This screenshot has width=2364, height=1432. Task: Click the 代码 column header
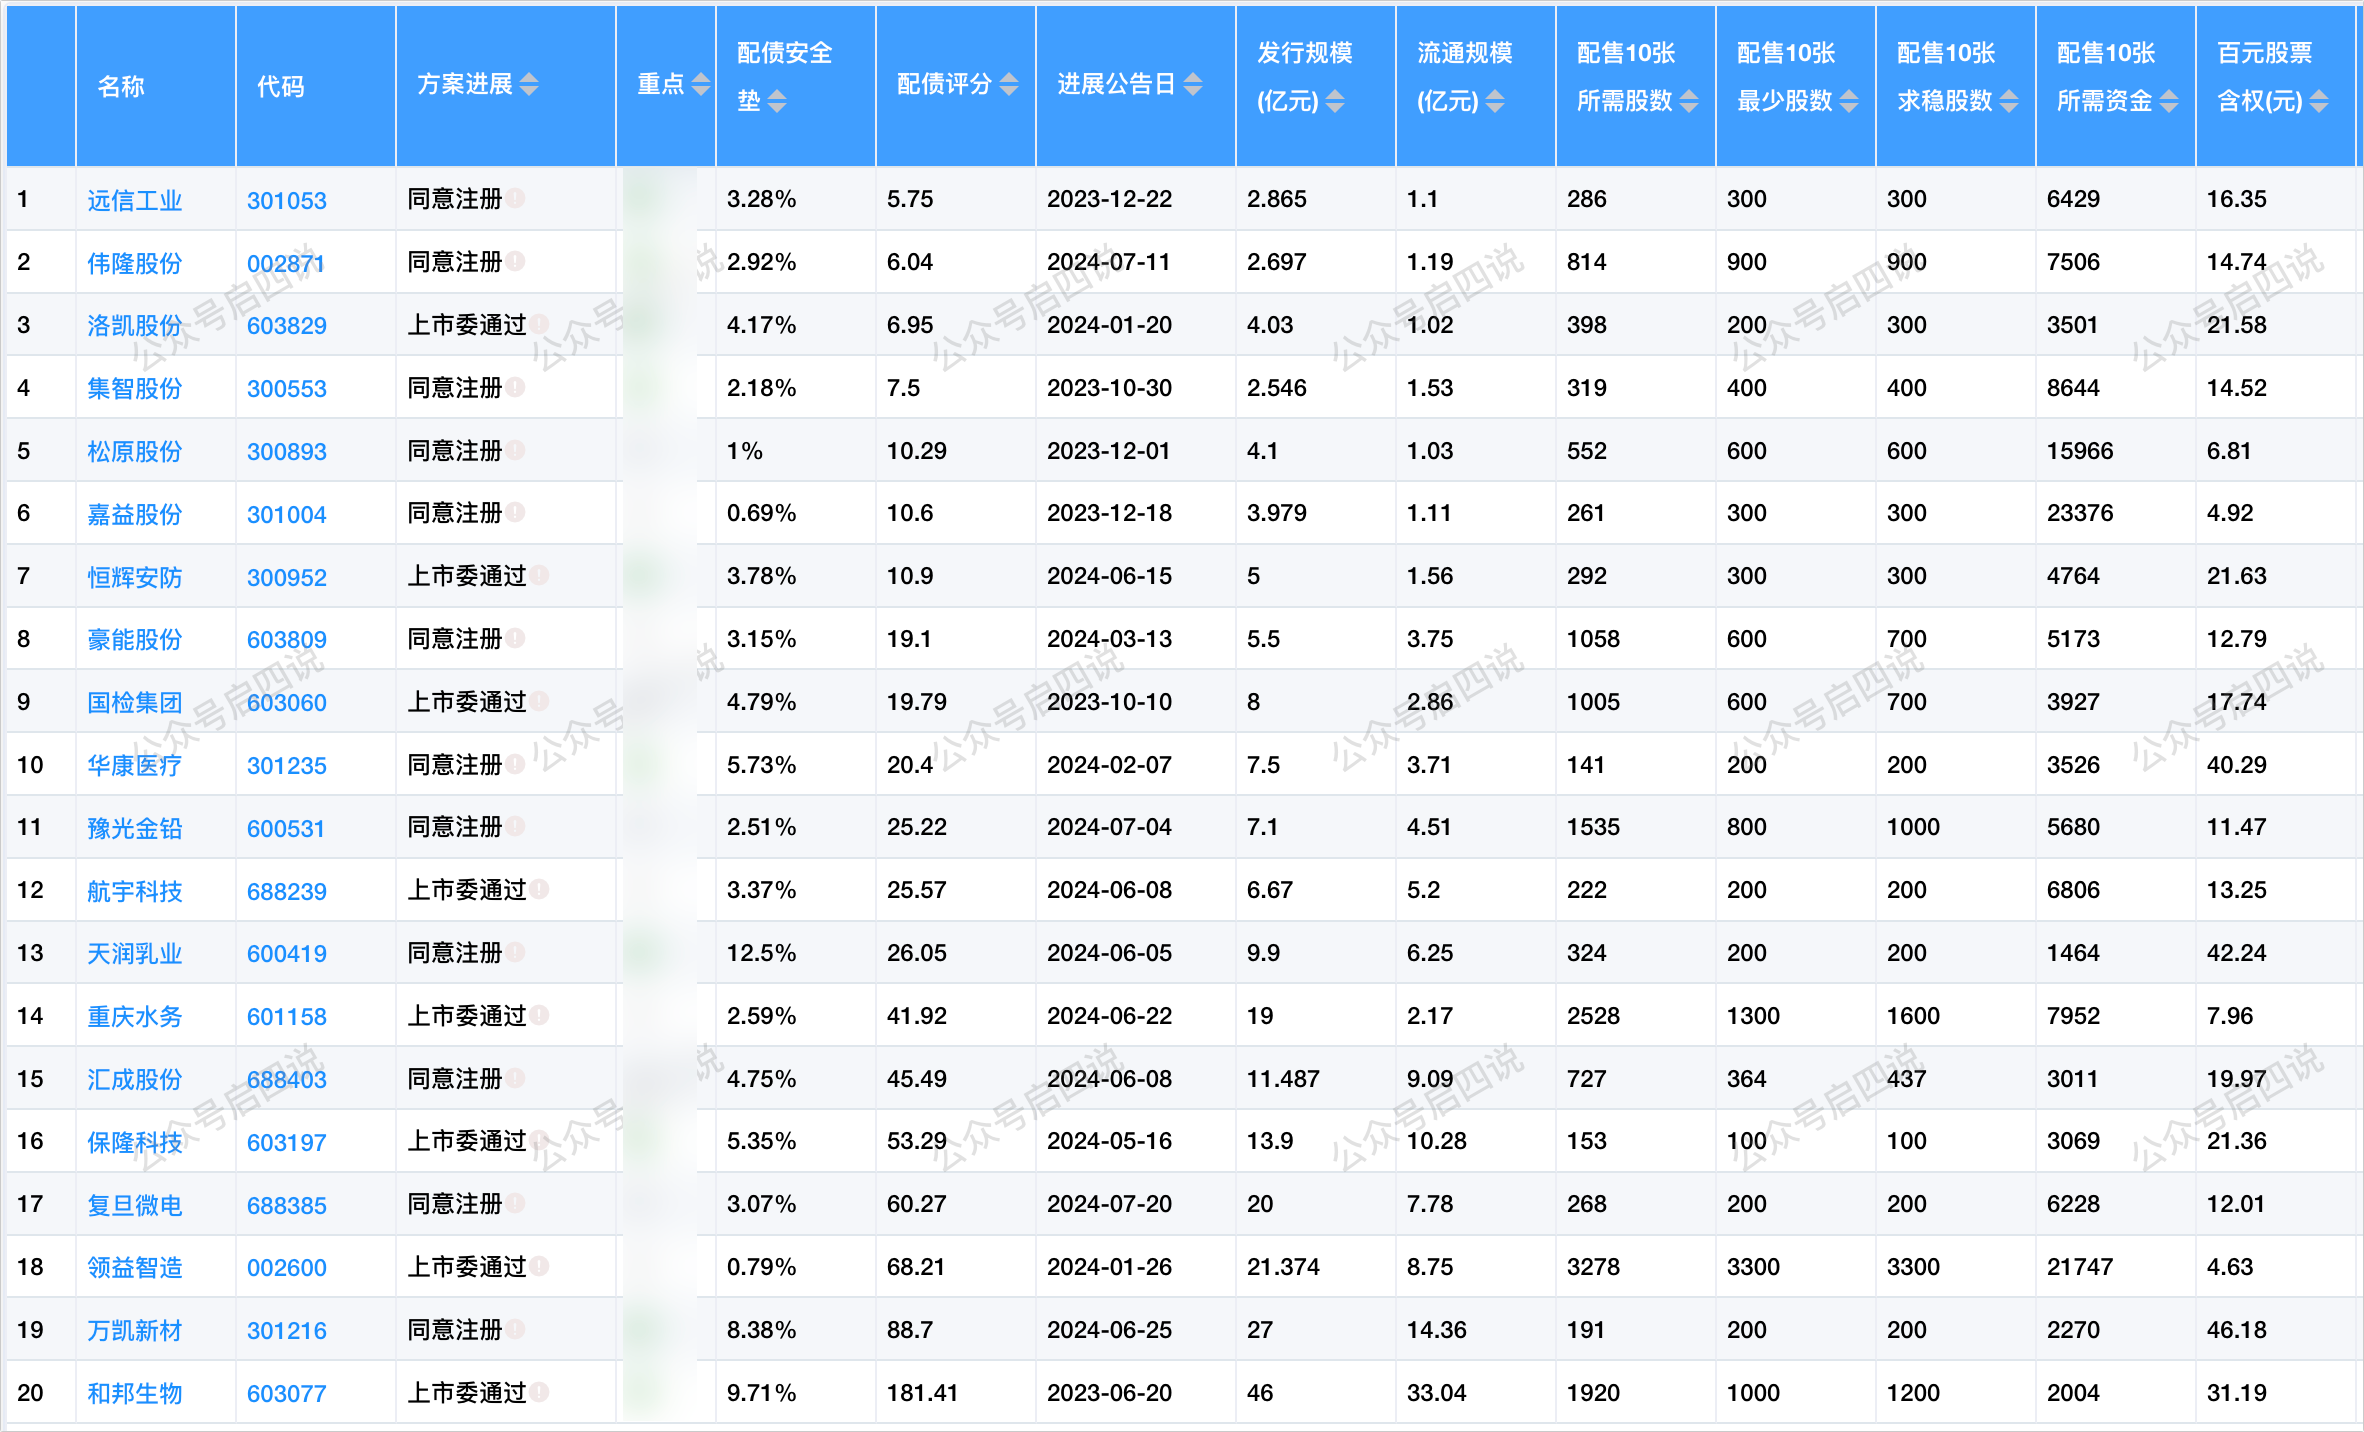tap(280, 86)
